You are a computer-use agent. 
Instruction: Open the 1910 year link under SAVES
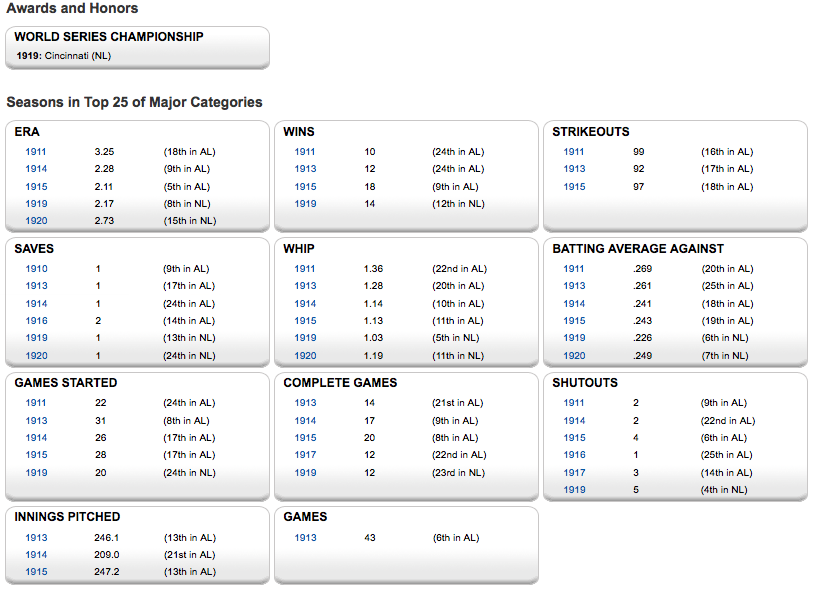click(36, 269)
